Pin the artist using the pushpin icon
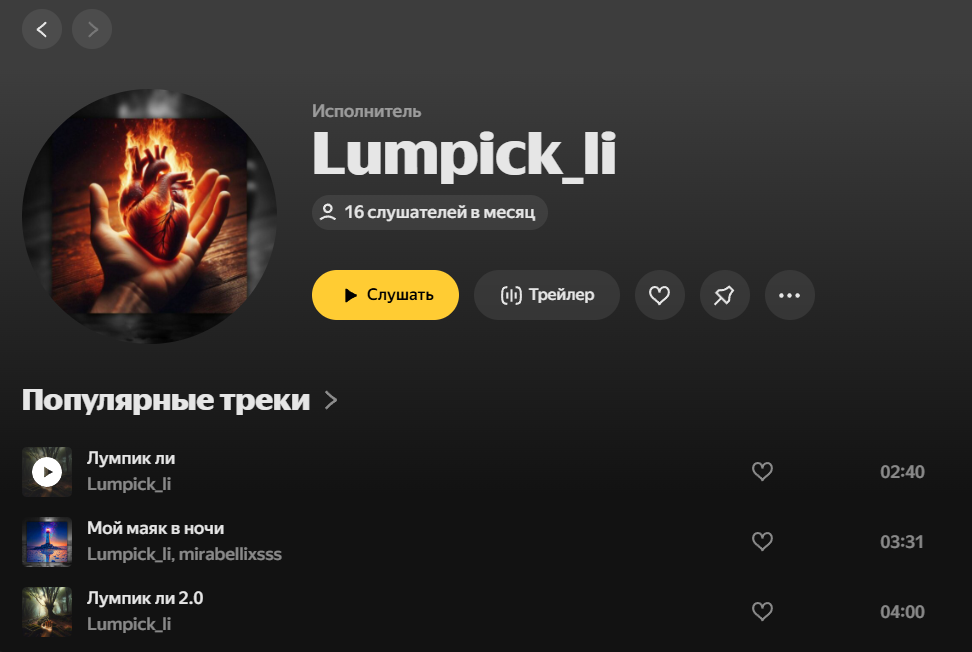Screen dimensions: 972x652 [x=725, y=295]
